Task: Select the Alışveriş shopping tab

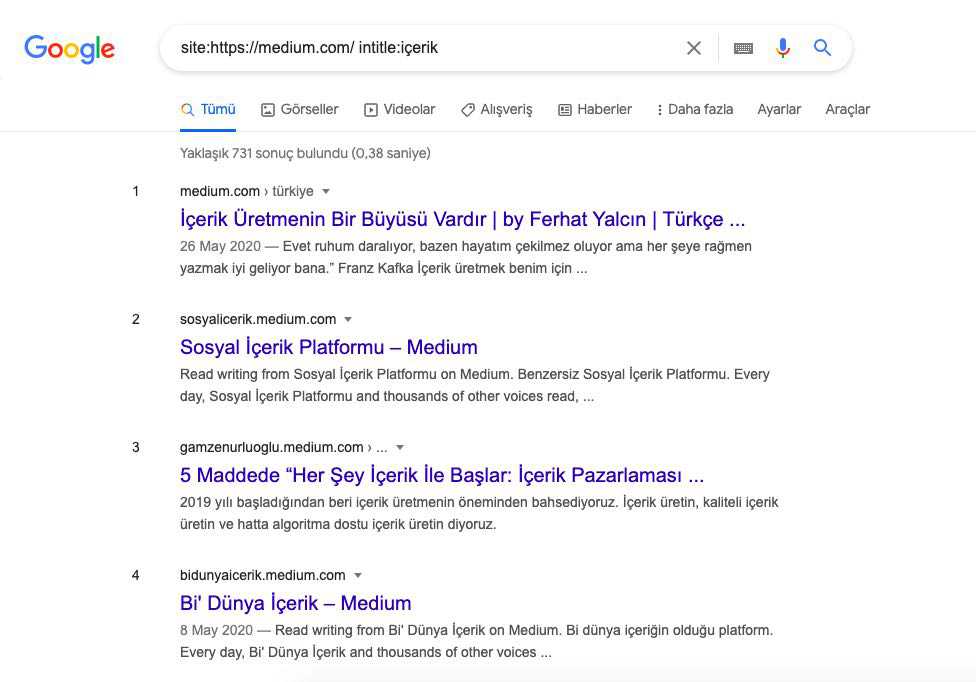Action: (497, 110)
